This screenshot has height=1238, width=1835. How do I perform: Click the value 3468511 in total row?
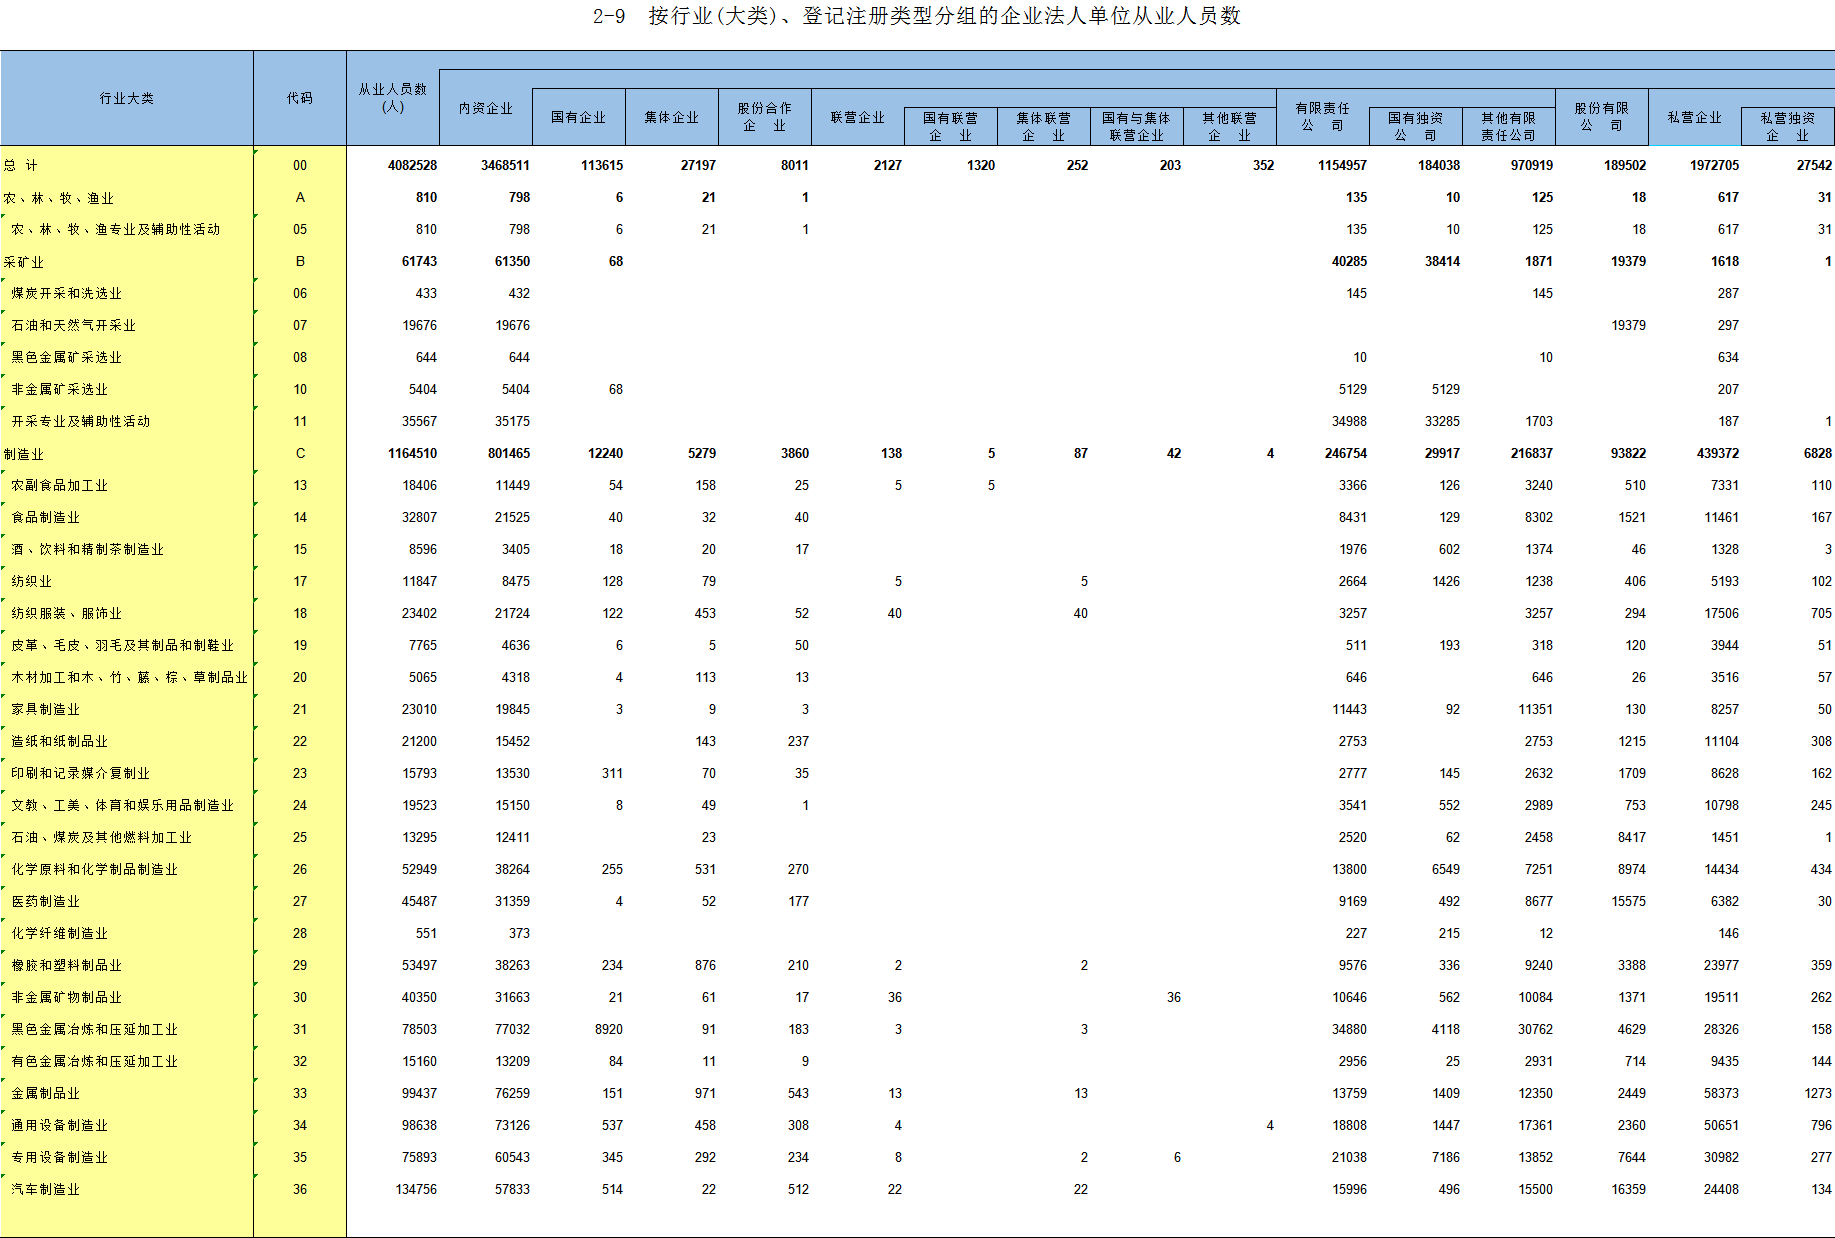tap(505, 165)
